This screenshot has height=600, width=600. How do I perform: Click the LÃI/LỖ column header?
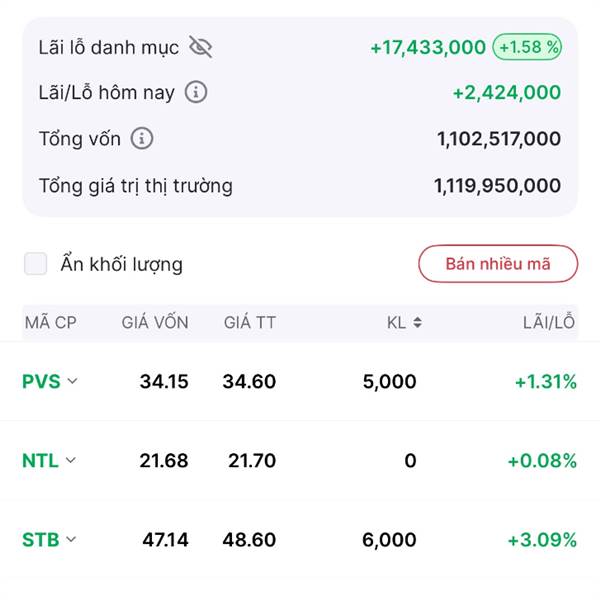coord(549,322)
